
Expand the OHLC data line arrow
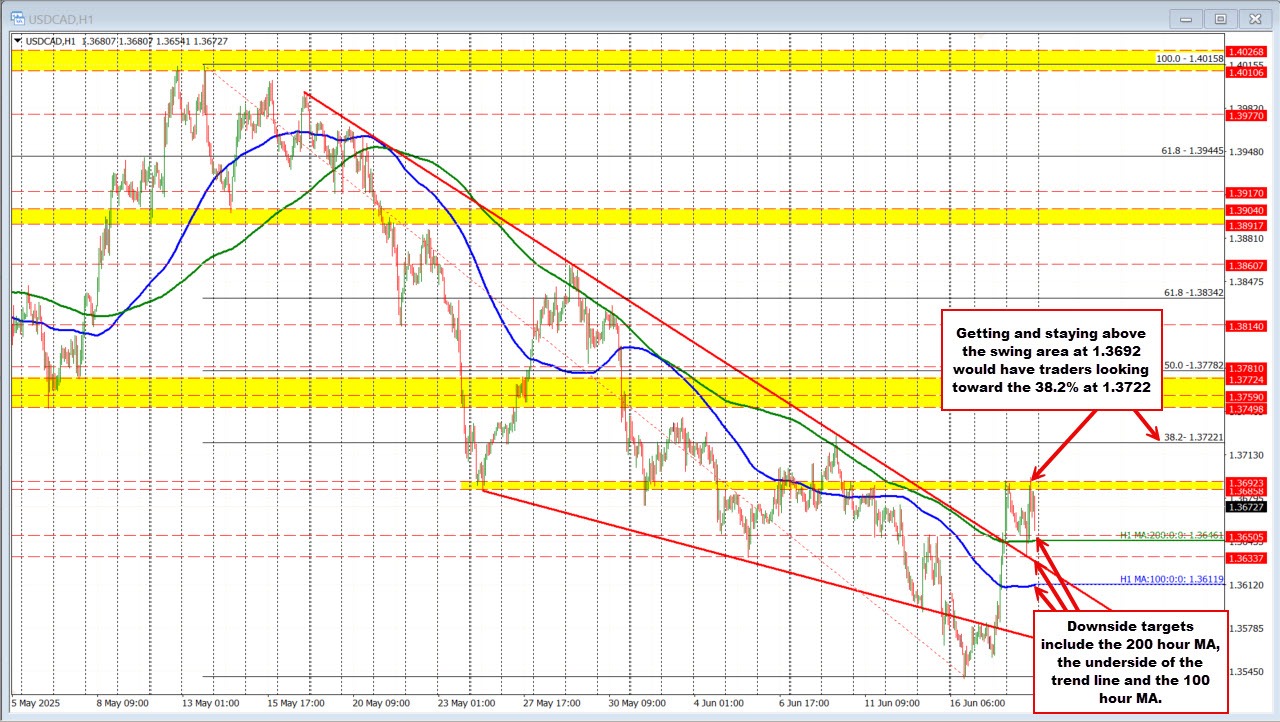tap(18, 40)
